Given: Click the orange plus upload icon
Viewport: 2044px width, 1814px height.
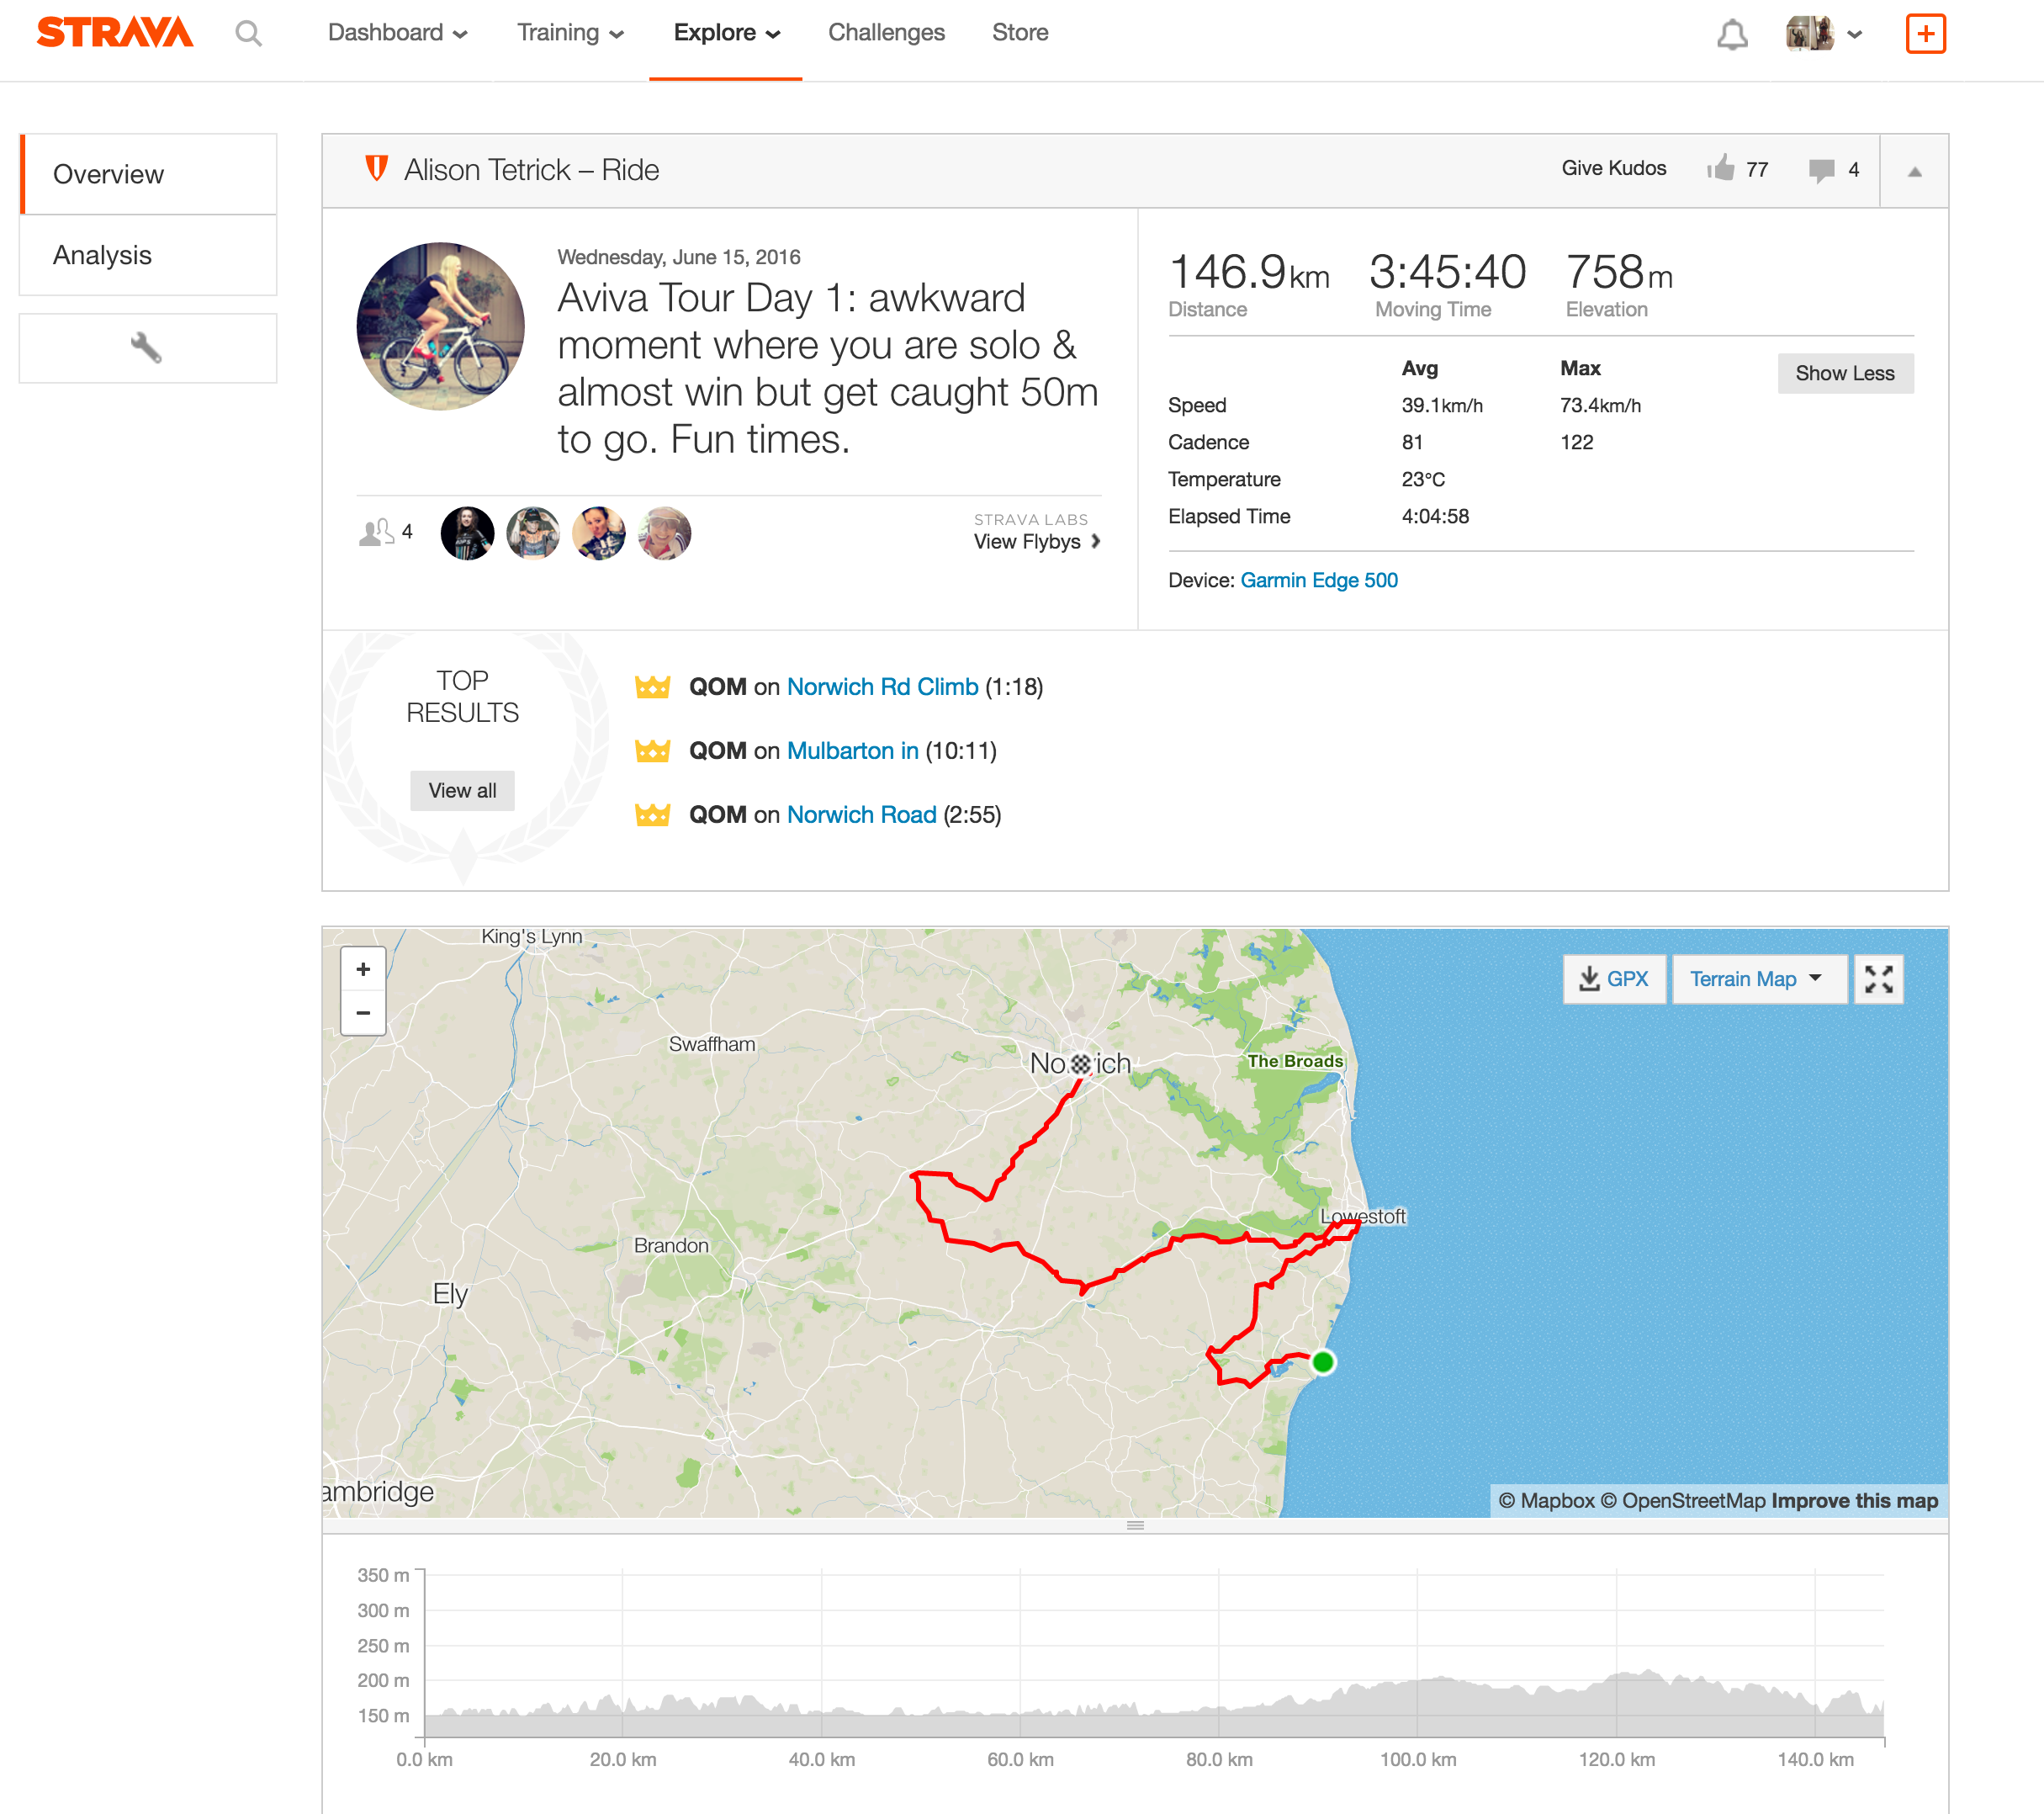Looking at the screenshot, I should pos(1925,34).
